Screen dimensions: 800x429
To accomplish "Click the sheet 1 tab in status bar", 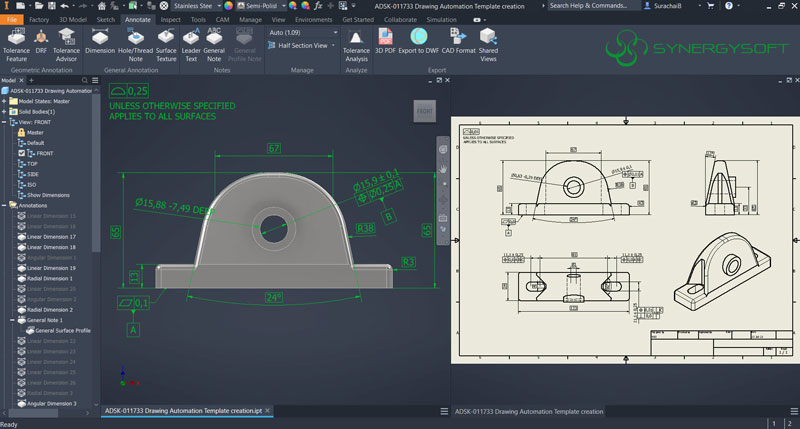I will click(773, 423).
